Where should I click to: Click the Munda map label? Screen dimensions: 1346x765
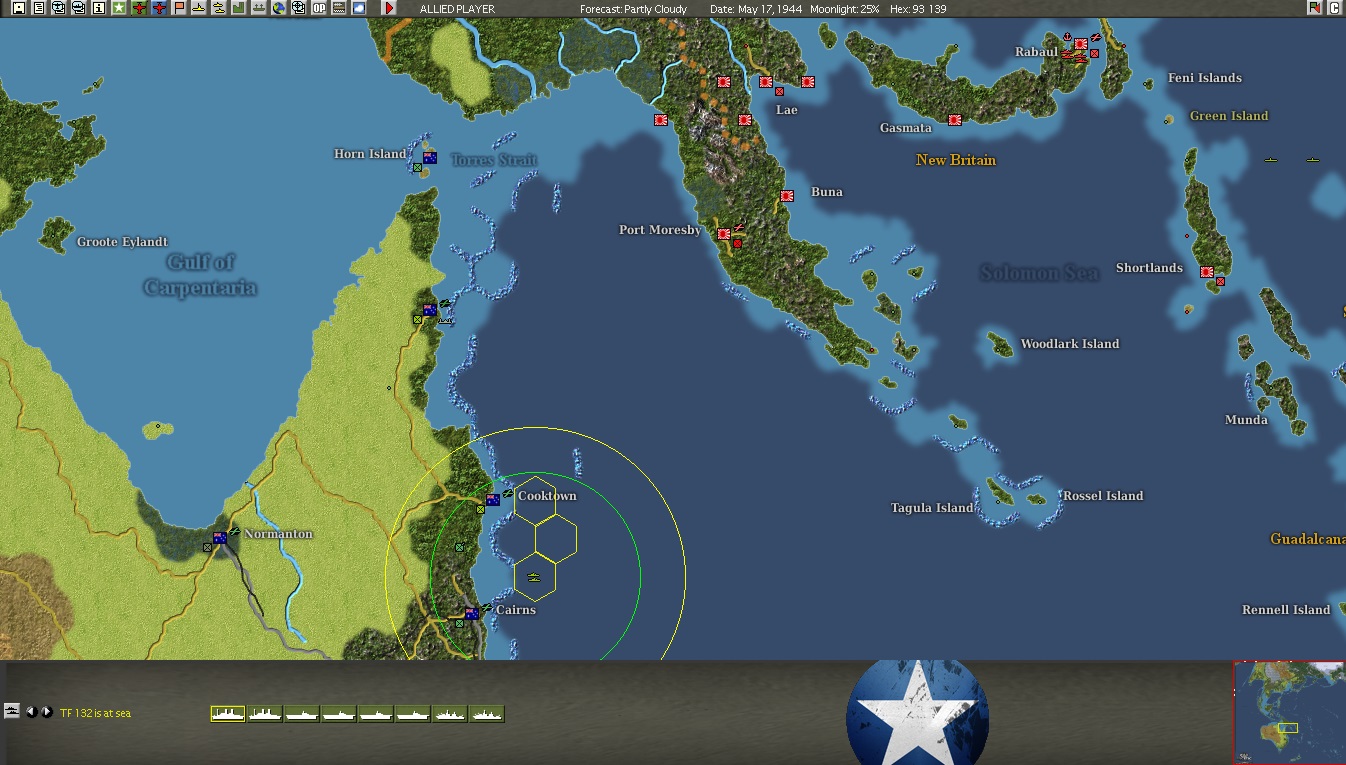[x=1246, y=420]
